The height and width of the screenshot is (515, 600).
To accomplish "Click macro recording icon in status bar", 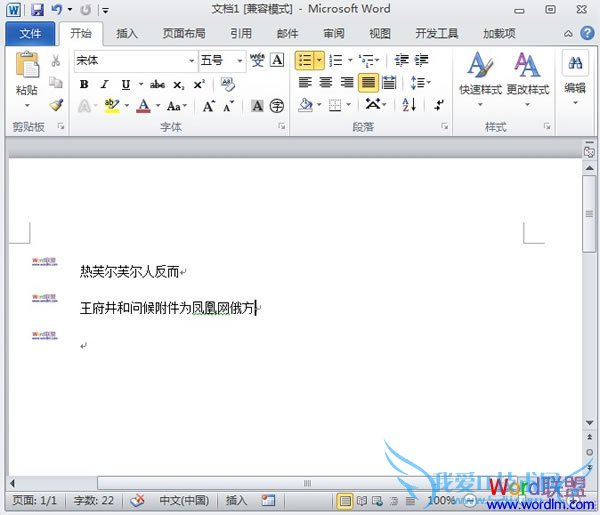I will [x=268, y=500].
